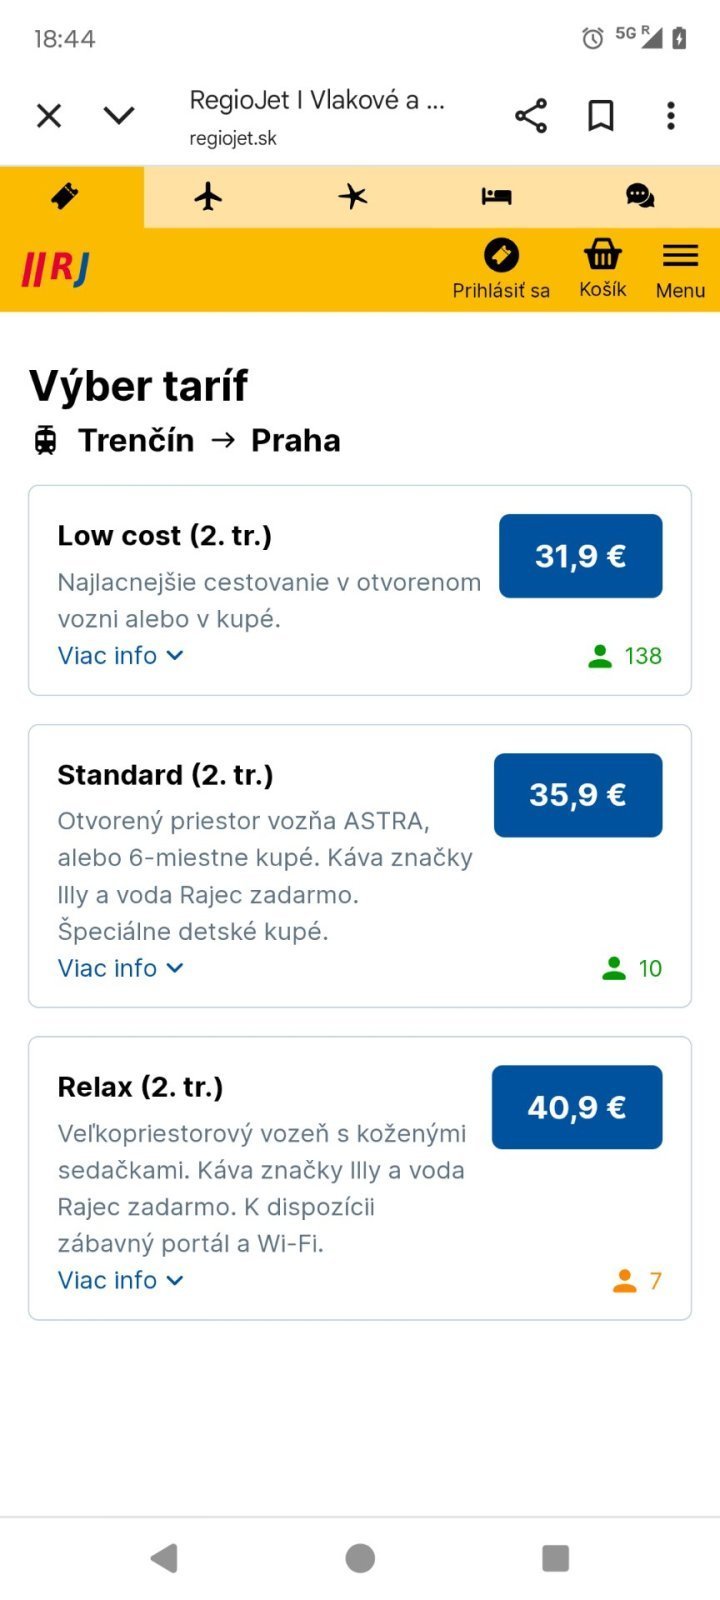Viewport: 720px width, 1600px height.
Task: Choose the 31,9 € Low cost fare
Action: pyautogui.click(x=580, y=556)
